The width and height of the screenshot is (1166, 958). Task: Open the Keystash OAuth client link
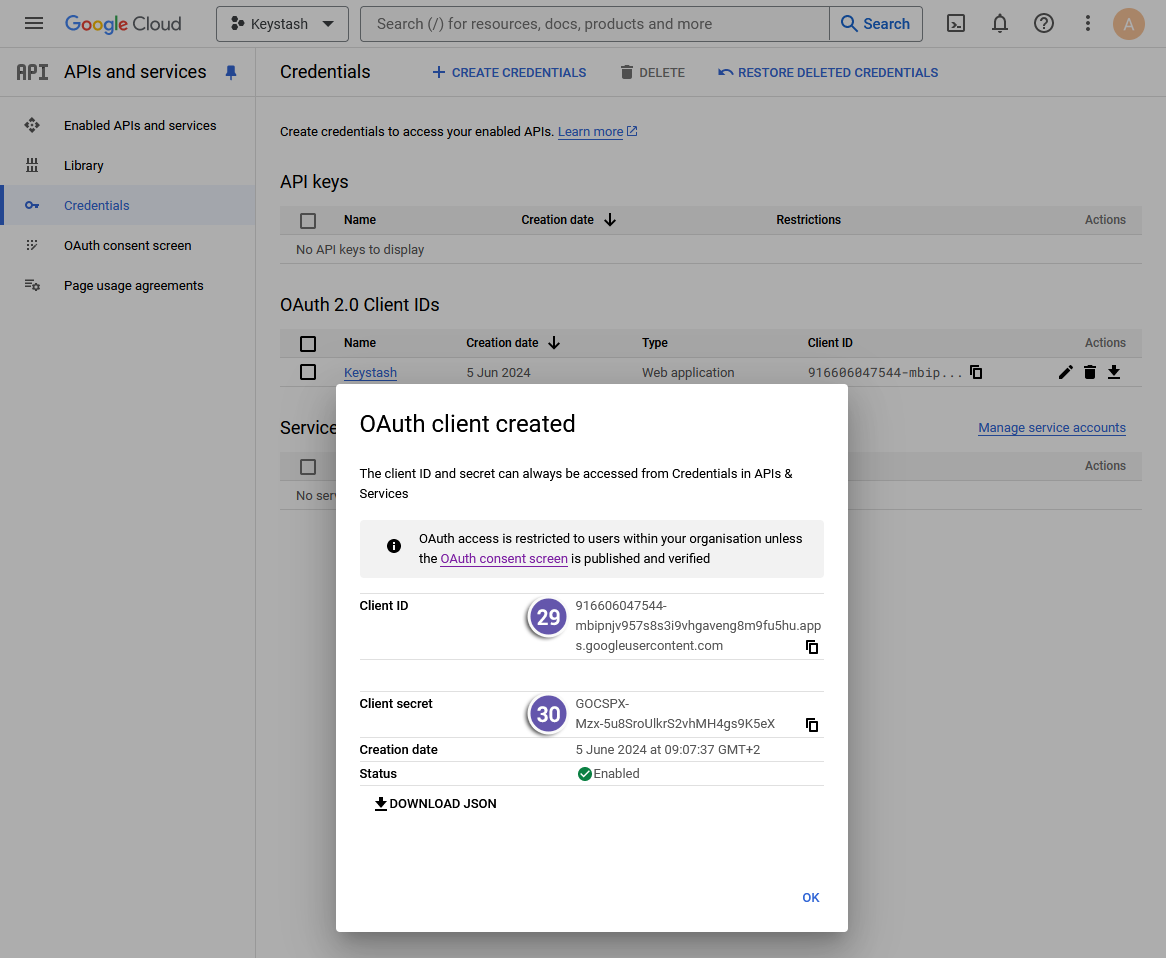(x=370, y=373)
